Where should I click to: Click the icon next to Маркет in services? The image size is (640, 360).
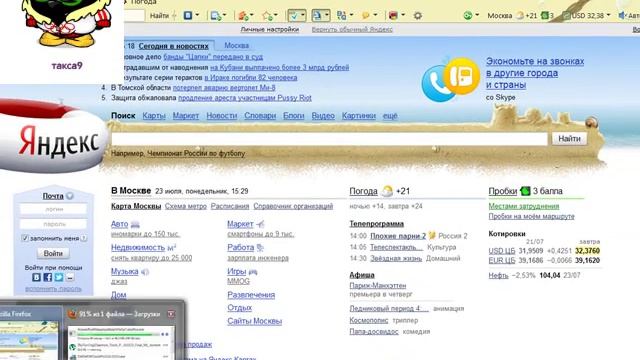click(x=260, y=224)
